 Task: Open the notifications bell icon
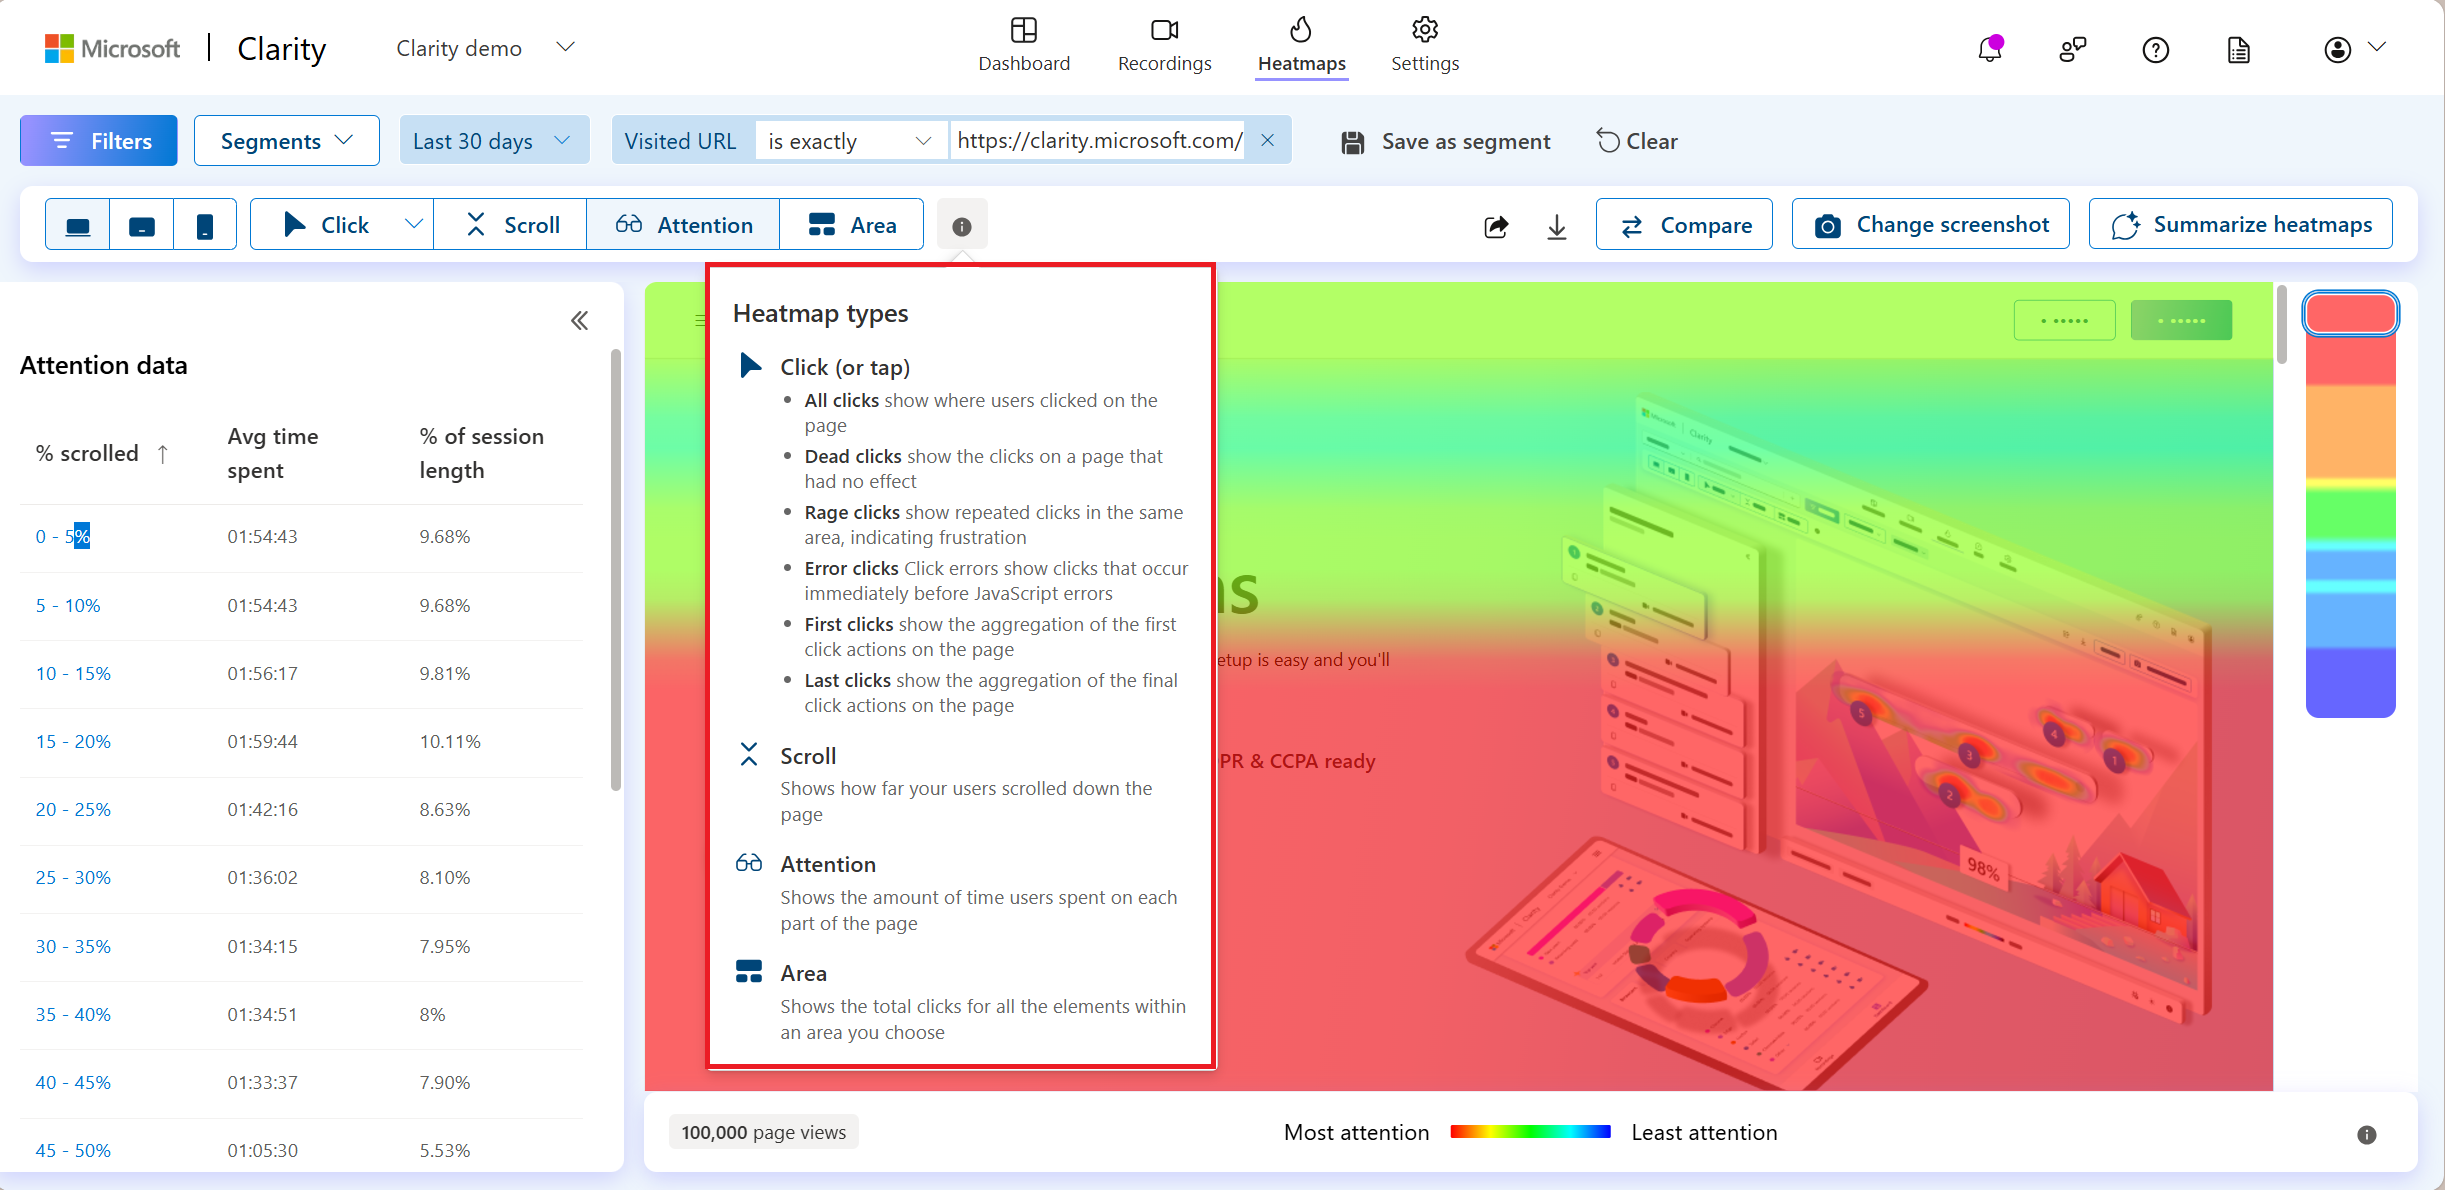click(1990, 49)
